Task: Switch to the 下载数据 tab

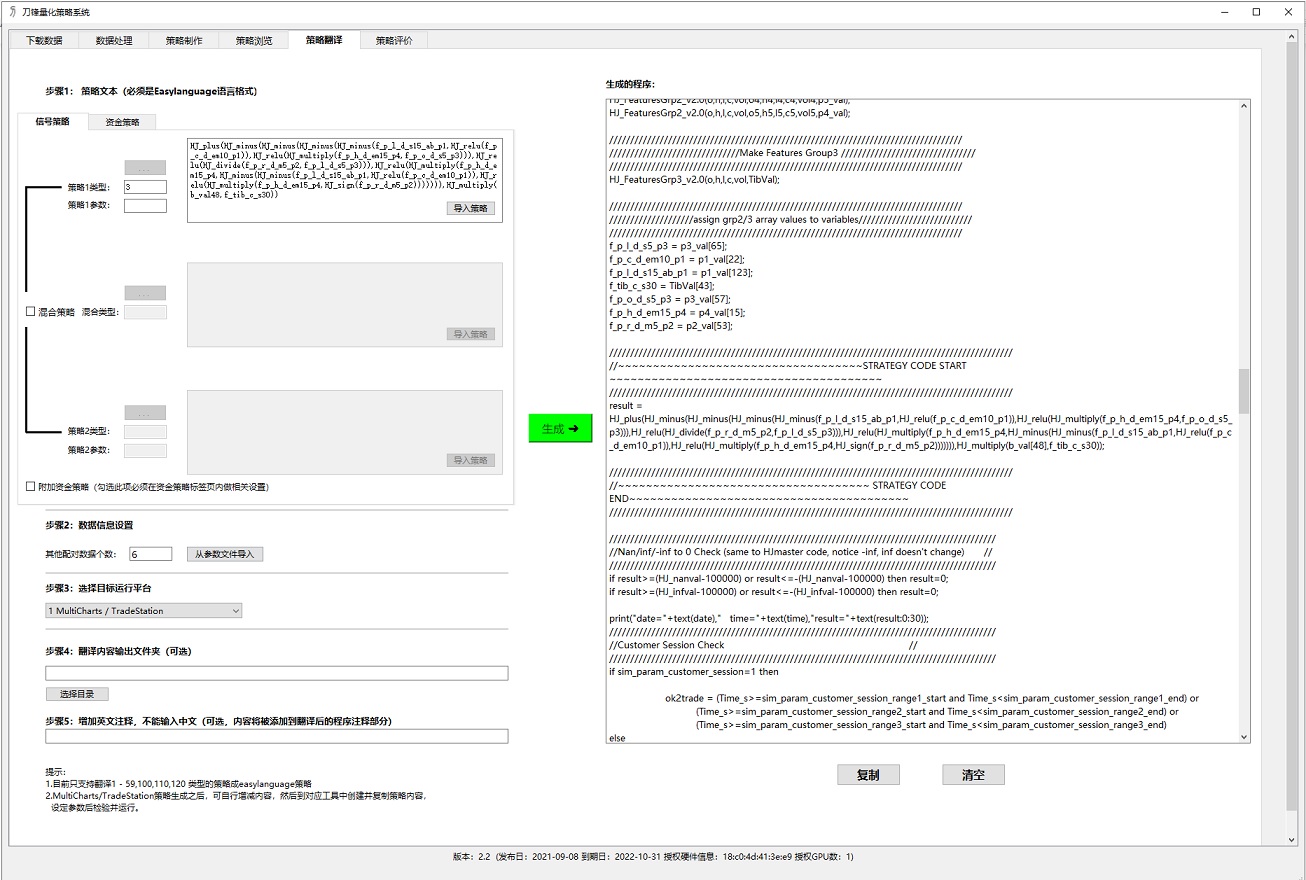Action: pyautogui.click(x=44, y=40)
